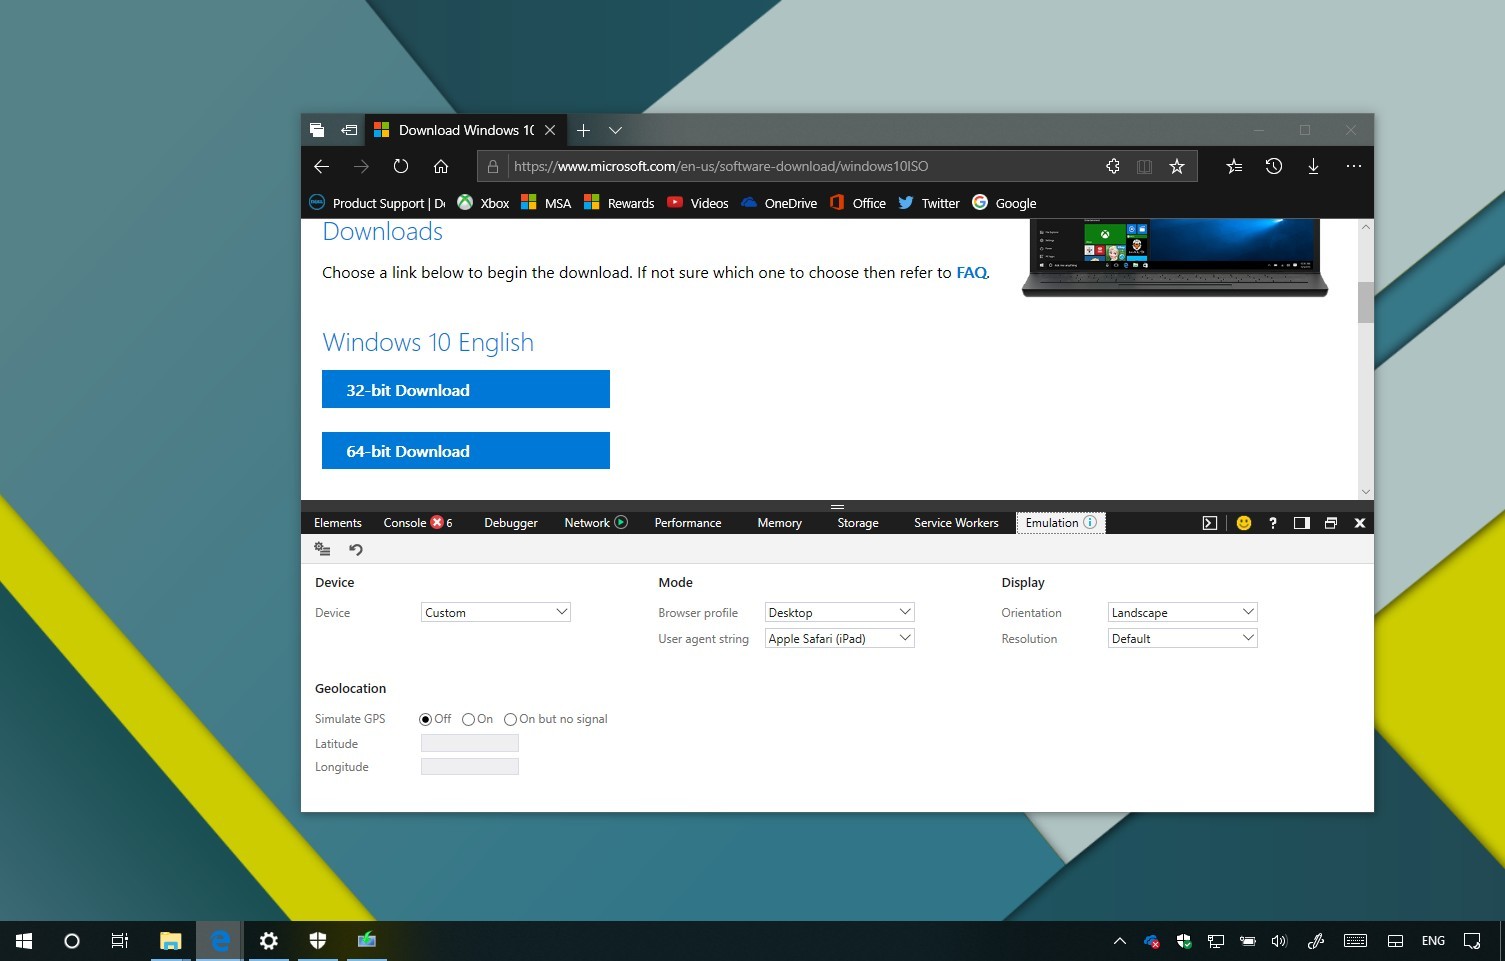This screenshot has height=961, width=1505.
Task: Open the Twitter bookmark
Action: (929, 203)
